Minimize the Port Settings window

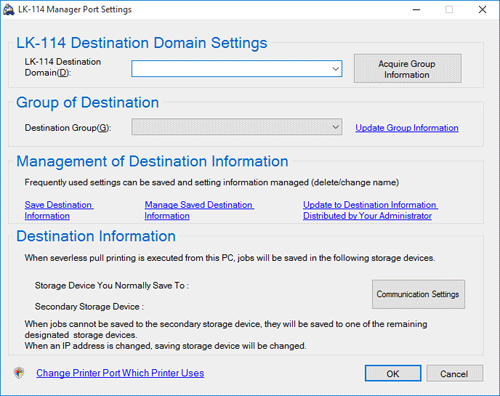(x=416, y=10)
